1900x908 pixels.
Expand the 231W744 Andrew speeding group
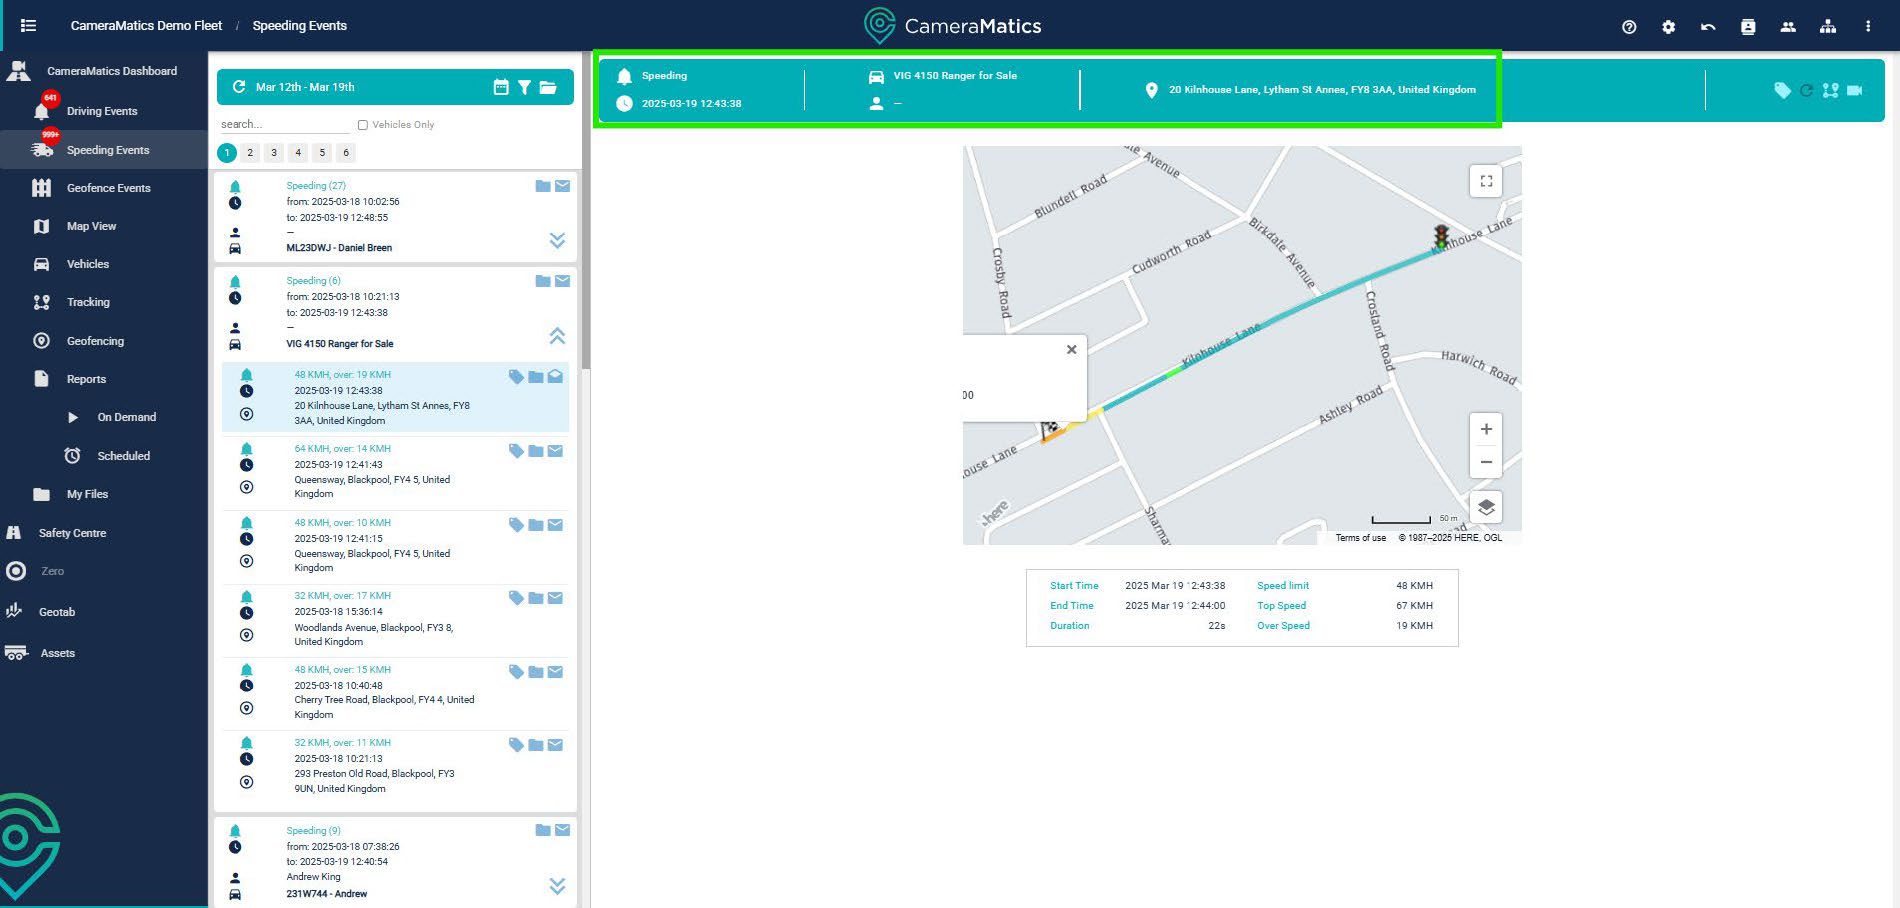(557, 886)
